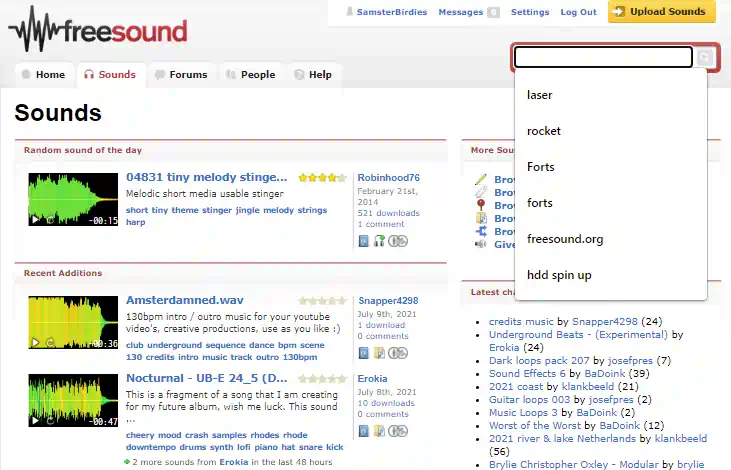The width and height of the screenshot is (731, 470).
Task: Go to the People tab
Action: point(251,75)
